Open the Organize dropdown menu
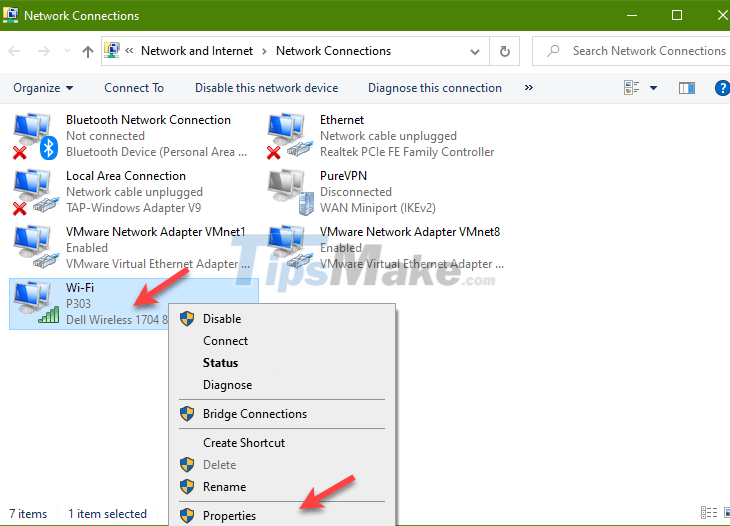This screenshot has height=526, width=730. 43,88
